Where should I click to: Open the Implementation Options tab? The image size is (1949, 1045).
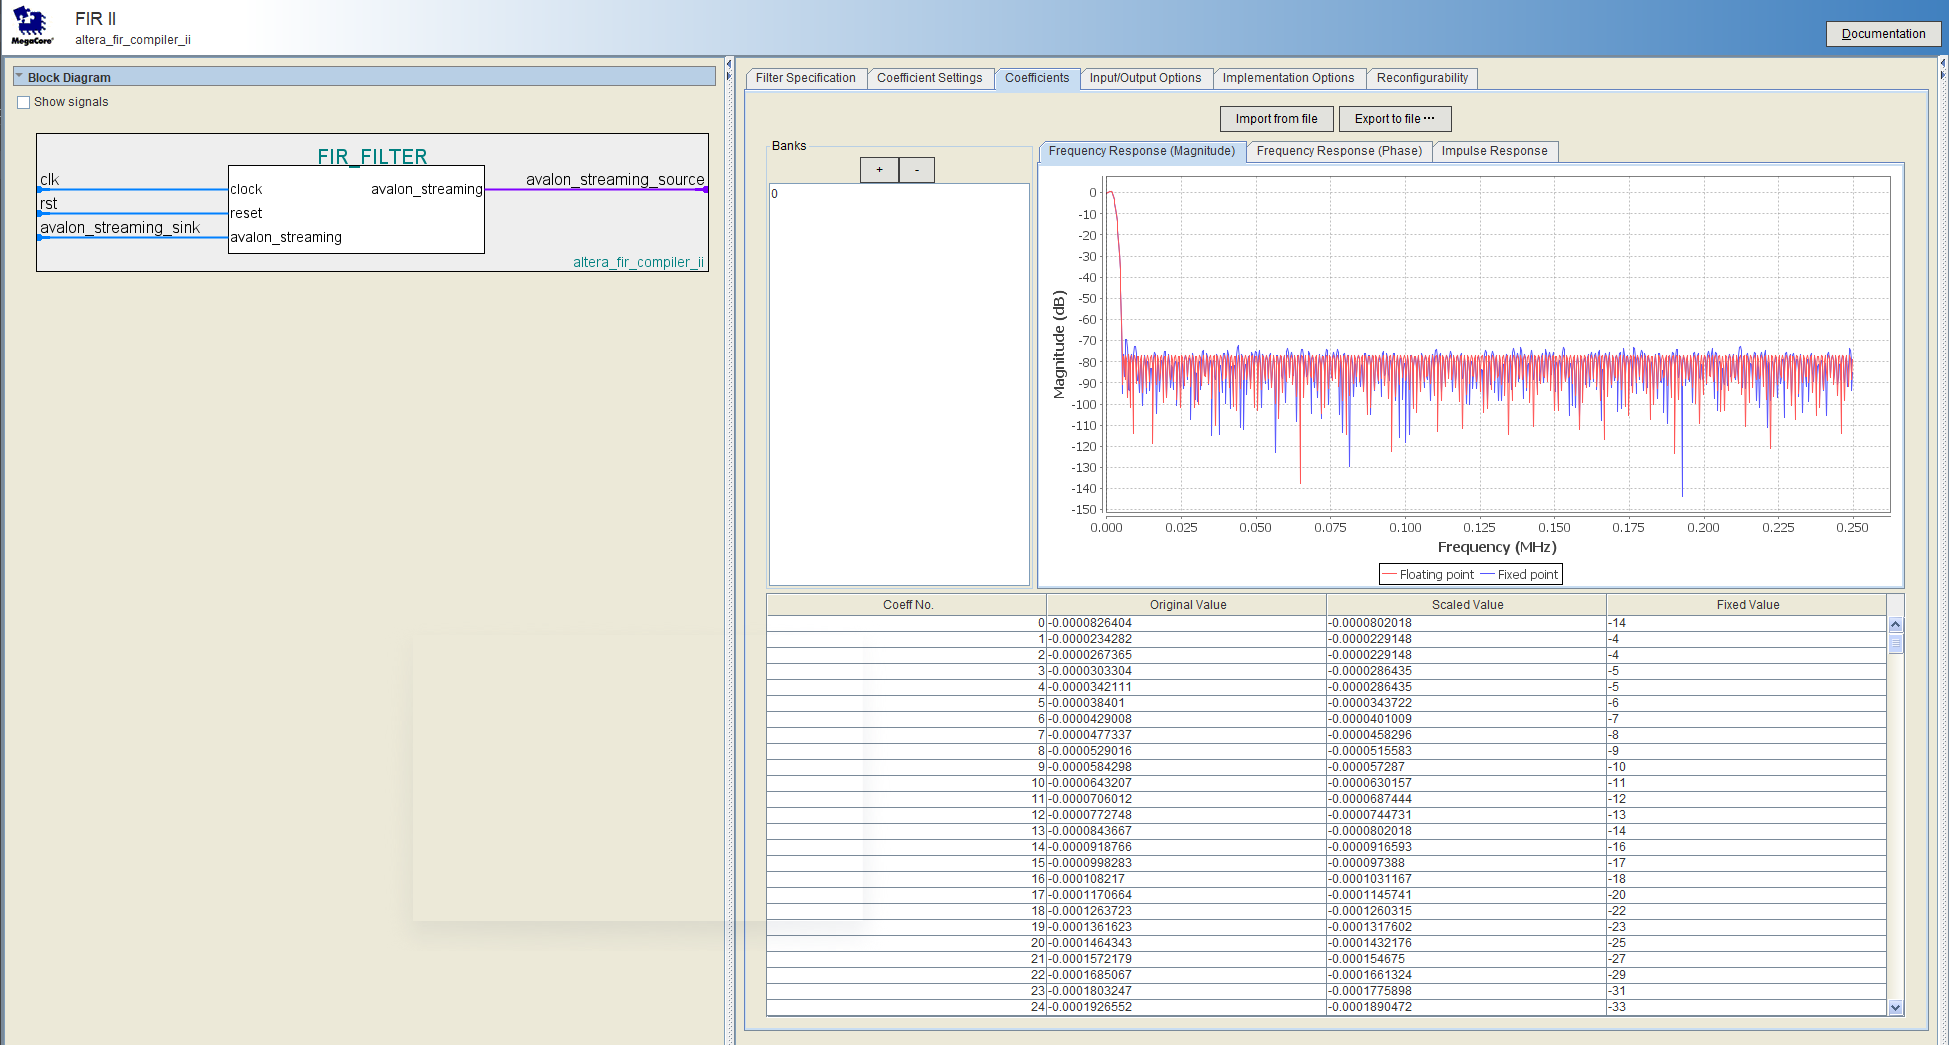(x=1289, y=78)
